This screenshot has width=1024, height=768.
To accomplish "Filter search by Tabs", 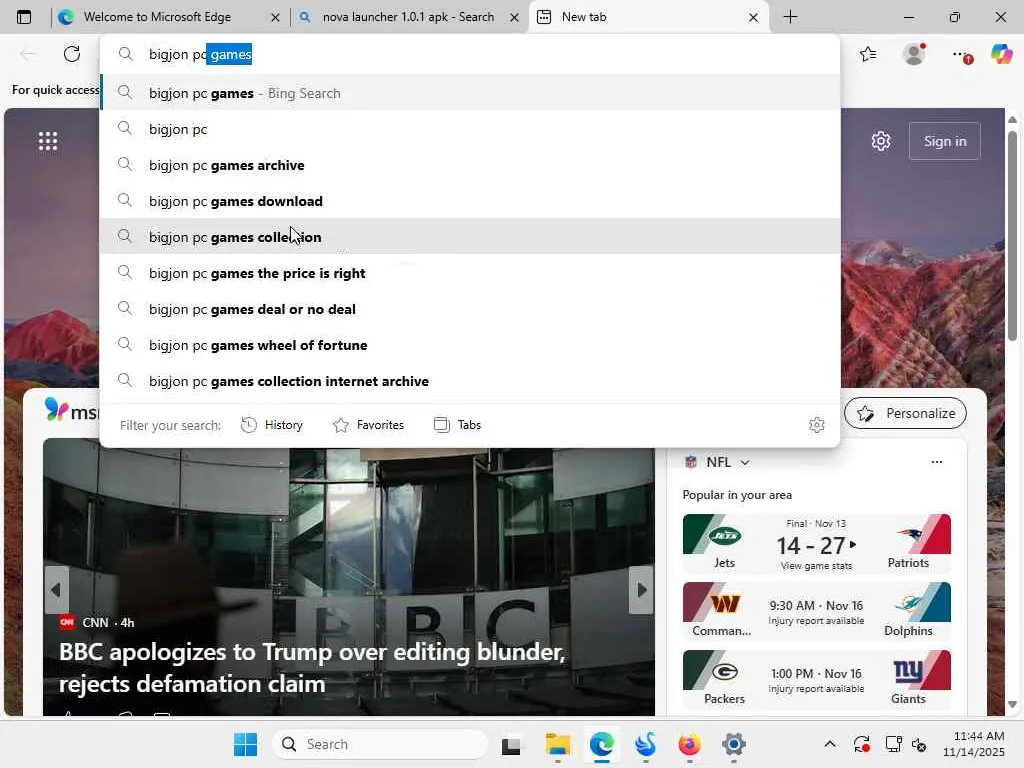I will (x=457, y=425).
